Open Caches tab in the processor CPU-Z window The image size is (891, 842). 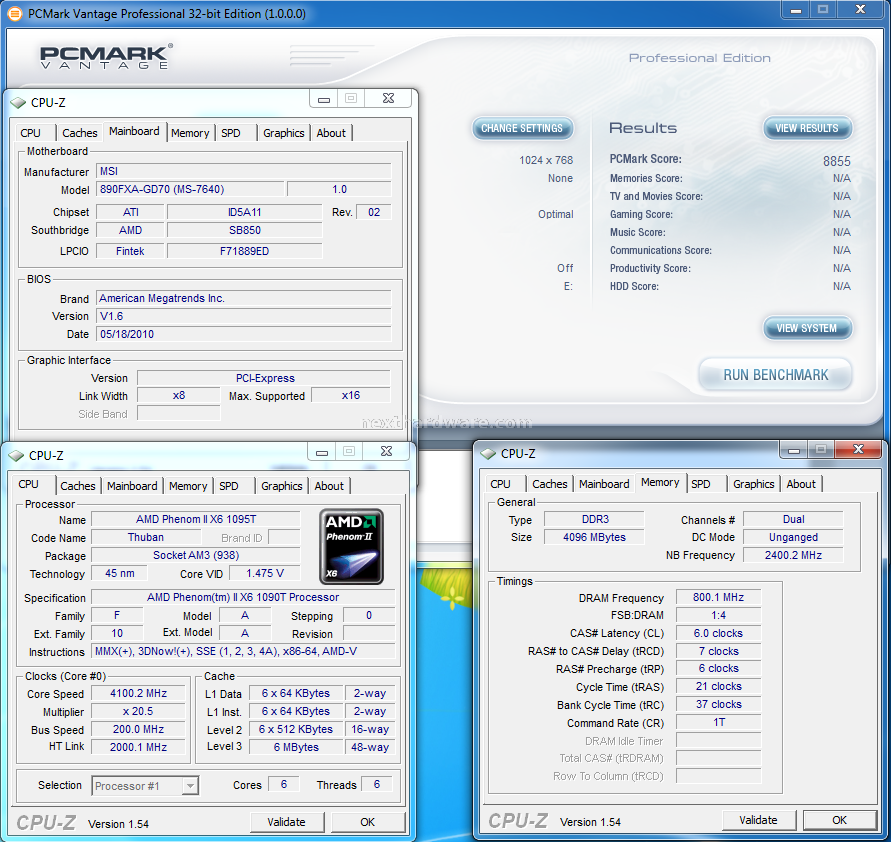coord(78,486)
